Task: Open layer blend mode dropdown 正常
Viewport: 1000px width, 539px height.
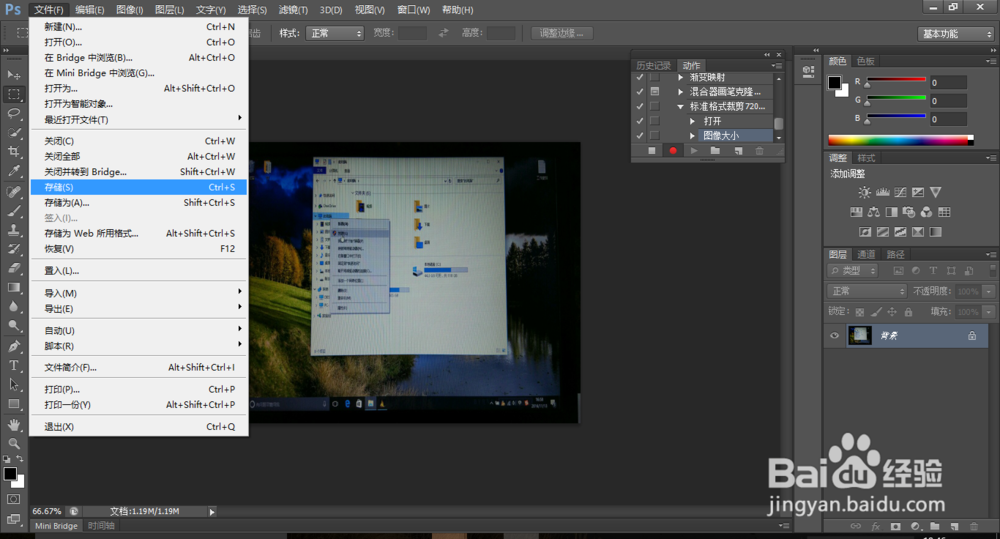Action: (867, 291)
